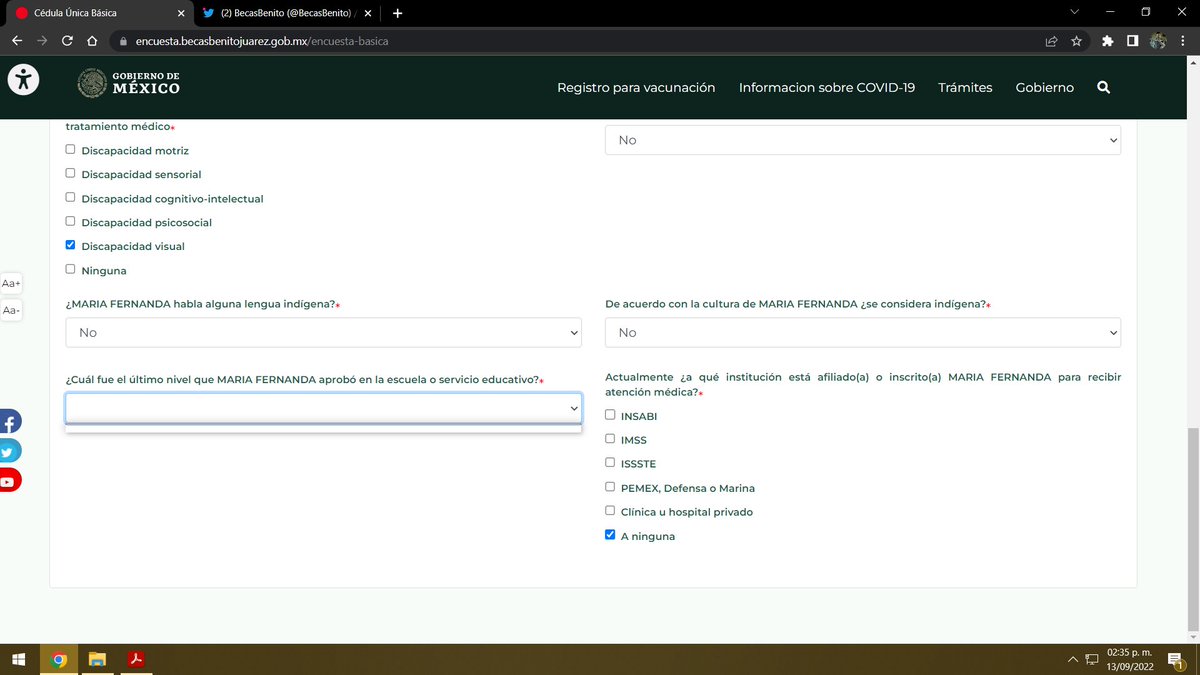The width and height of the screenshot is (1200, 675).
Task: Check Discapacidad motriz
Action: click(70, 150)
